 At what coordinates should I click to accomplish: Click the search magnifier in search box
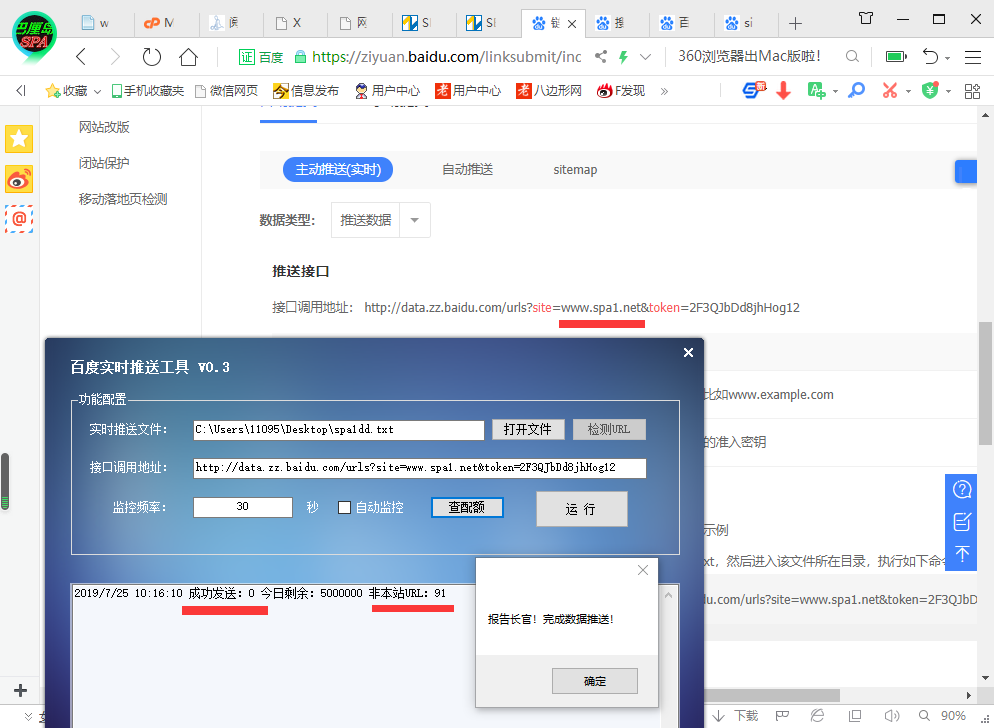[x=853, y=56]
